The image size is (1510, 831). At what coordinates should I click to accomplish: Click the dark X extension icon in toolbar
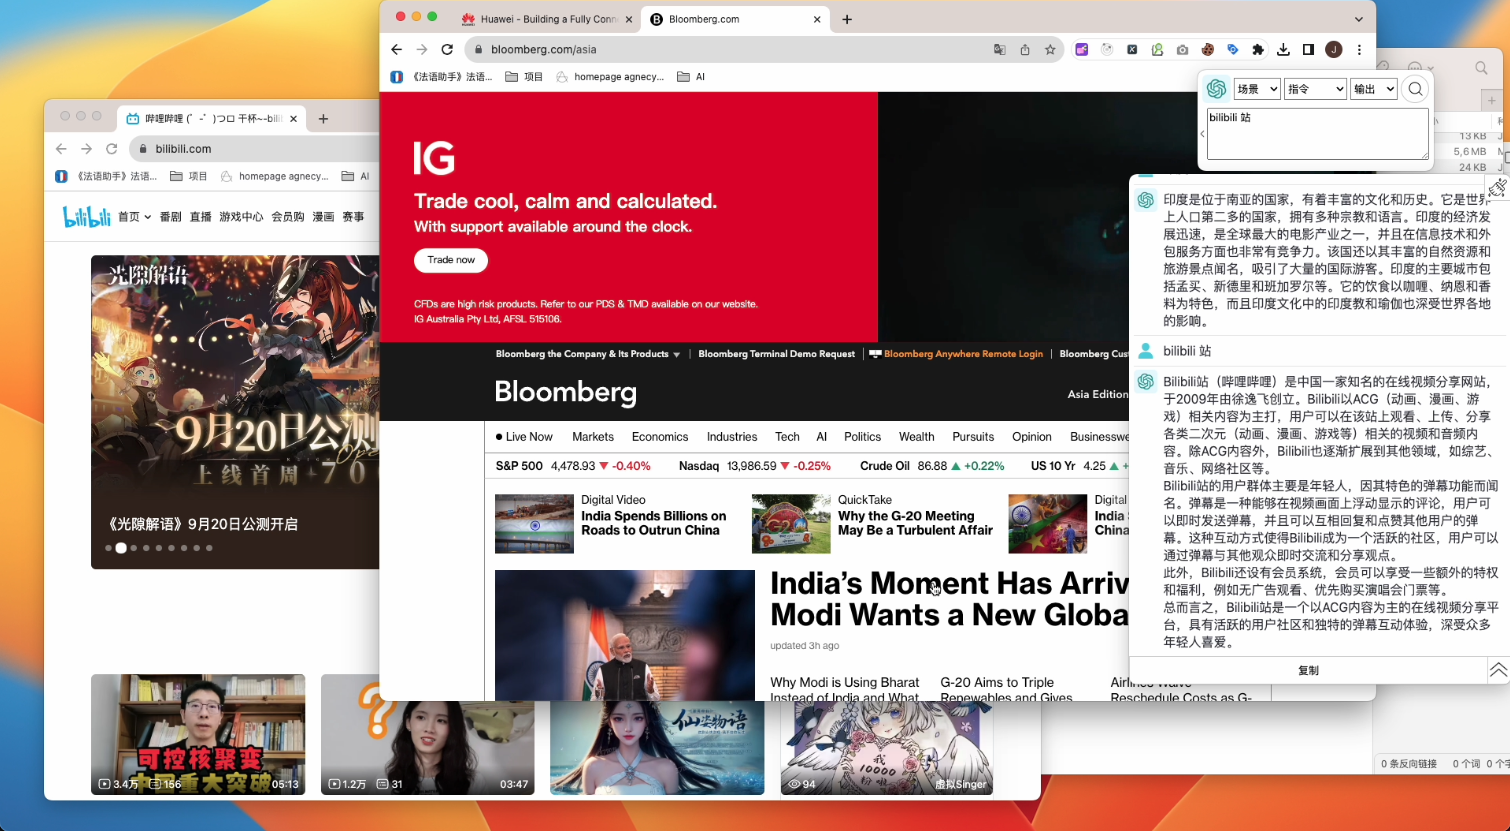pos(1132,49)
